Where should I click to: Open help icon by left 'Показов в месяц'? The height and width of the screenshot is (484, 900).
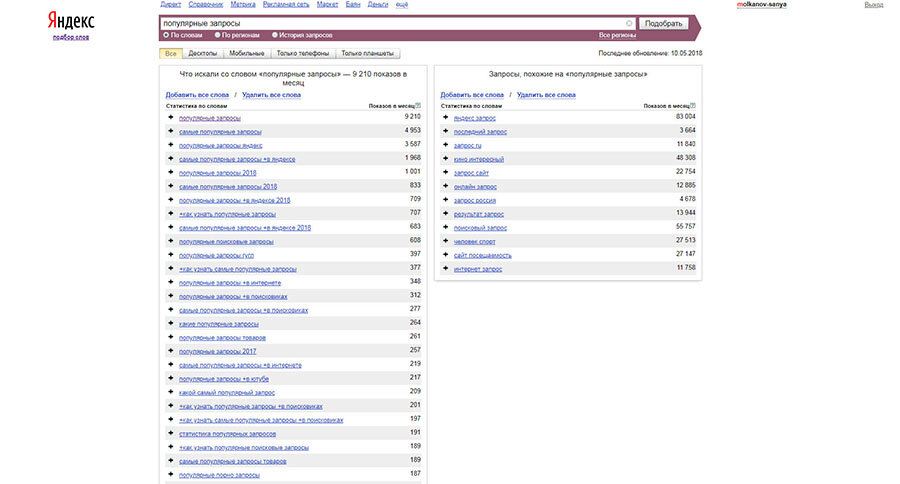[x=418, y=106]
